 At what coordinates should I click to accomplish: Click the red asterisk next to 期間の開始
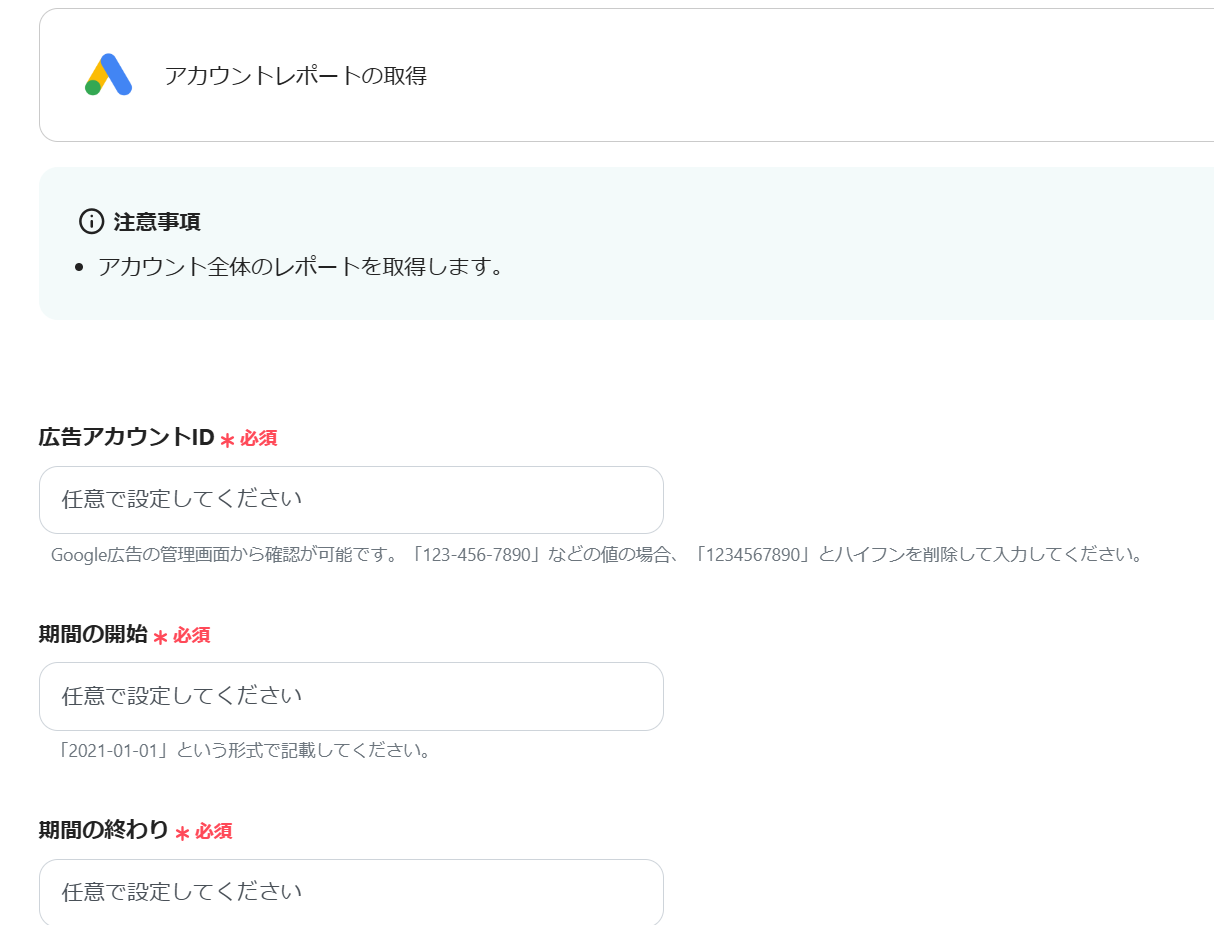[x=160, y=637]
